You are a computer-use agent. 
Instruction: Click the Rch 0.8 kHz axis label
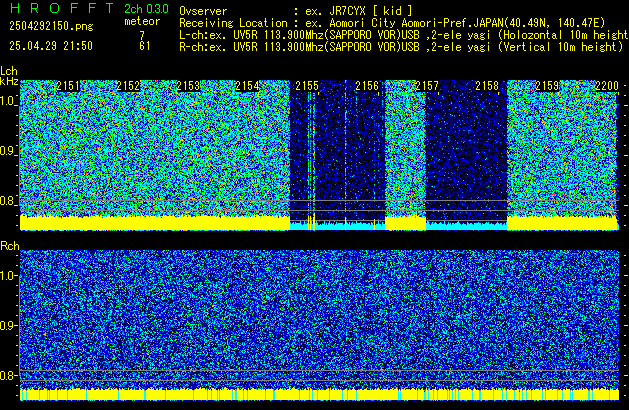click(x=7, y=375)
